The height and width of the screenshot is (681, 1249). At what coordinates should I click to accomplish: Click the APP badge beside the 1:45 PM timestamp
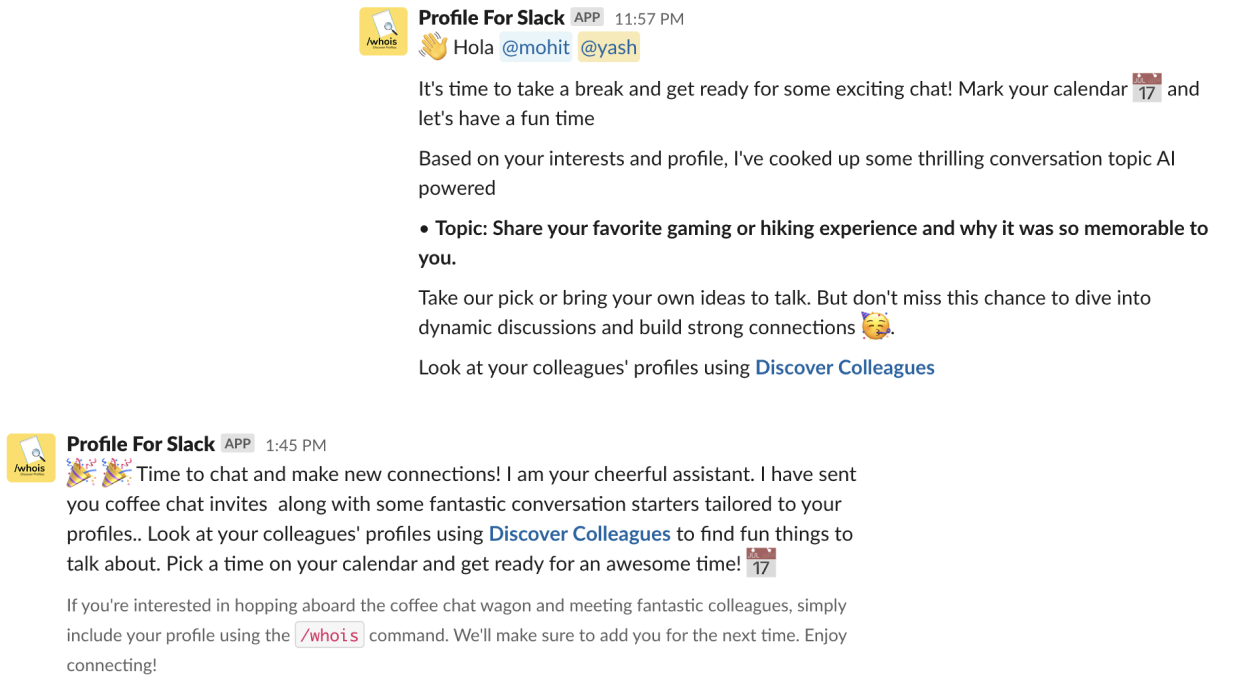[x=237, y=444]
